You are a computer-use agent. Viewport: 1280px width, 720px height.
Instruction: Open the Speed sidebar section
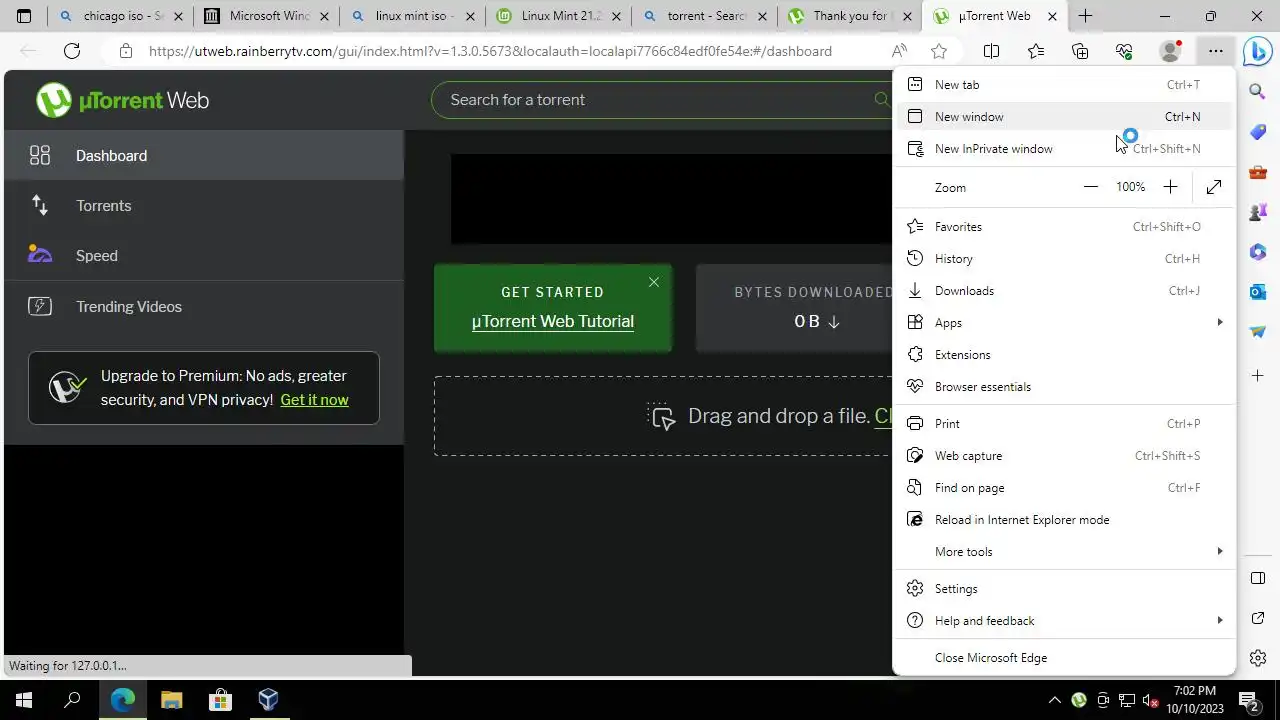coord(204,255)
